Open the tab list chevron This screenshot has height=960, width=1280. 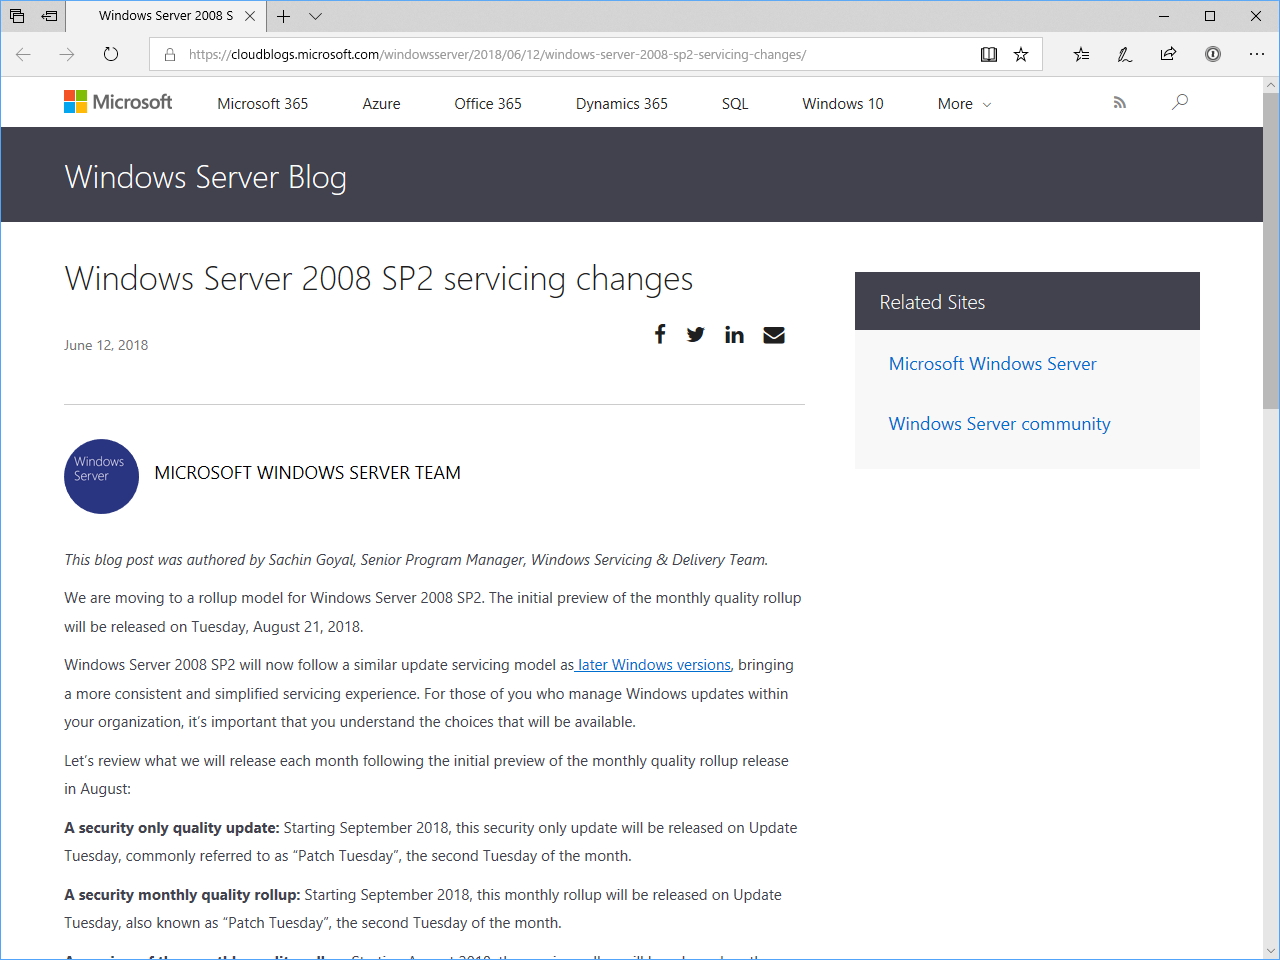click(x=316, y=16)
